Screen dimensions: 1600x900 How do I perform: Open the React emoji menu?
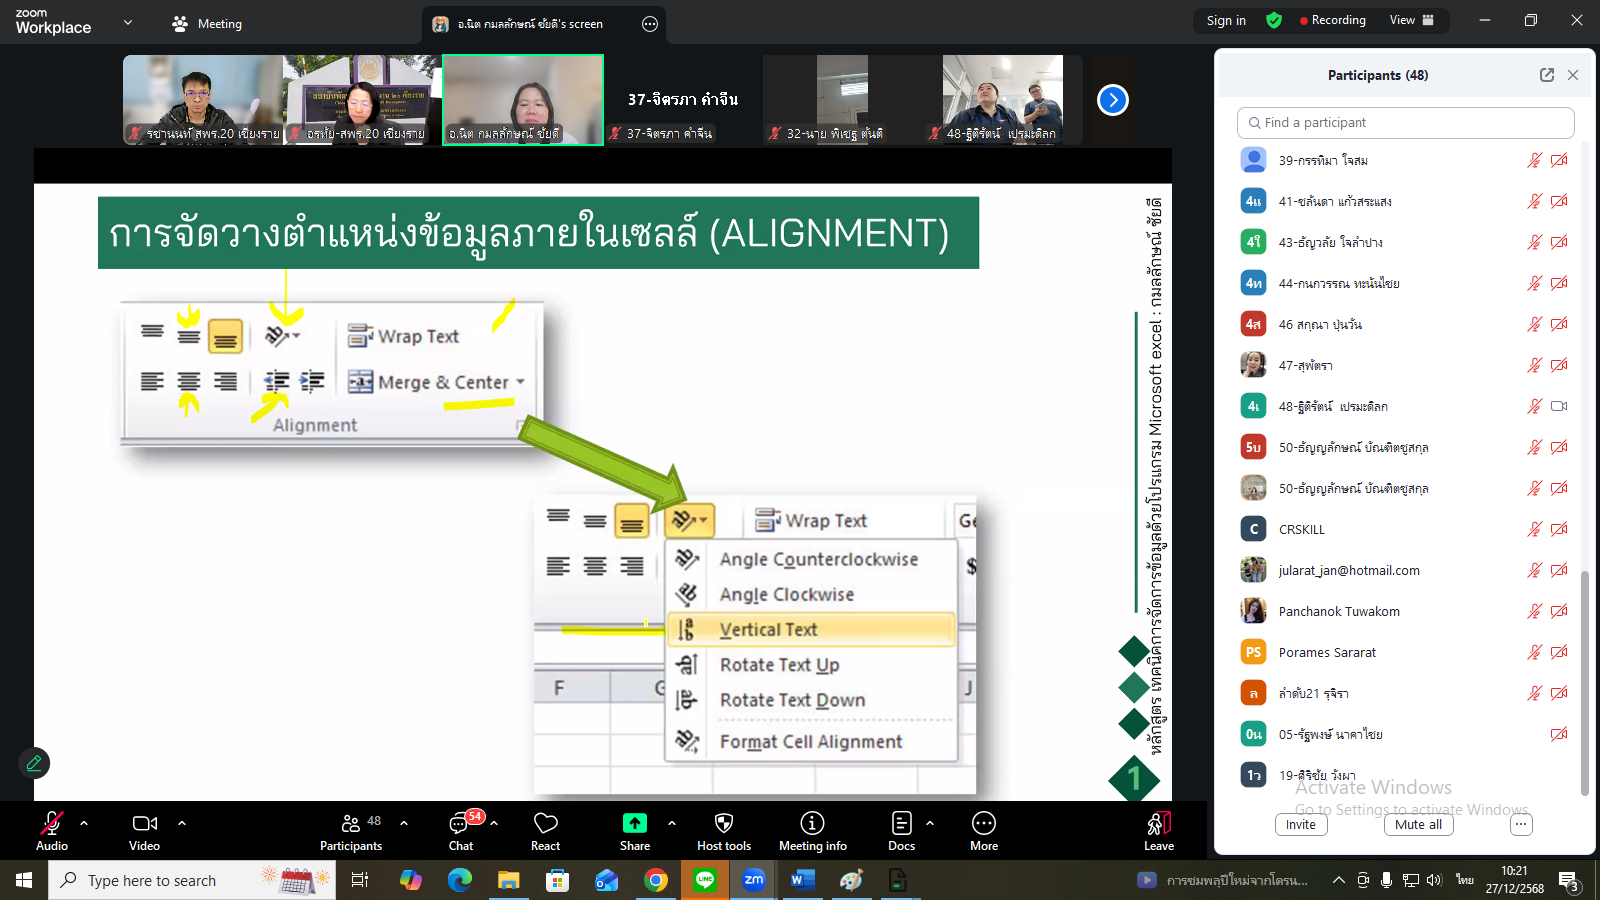[545, 823]
